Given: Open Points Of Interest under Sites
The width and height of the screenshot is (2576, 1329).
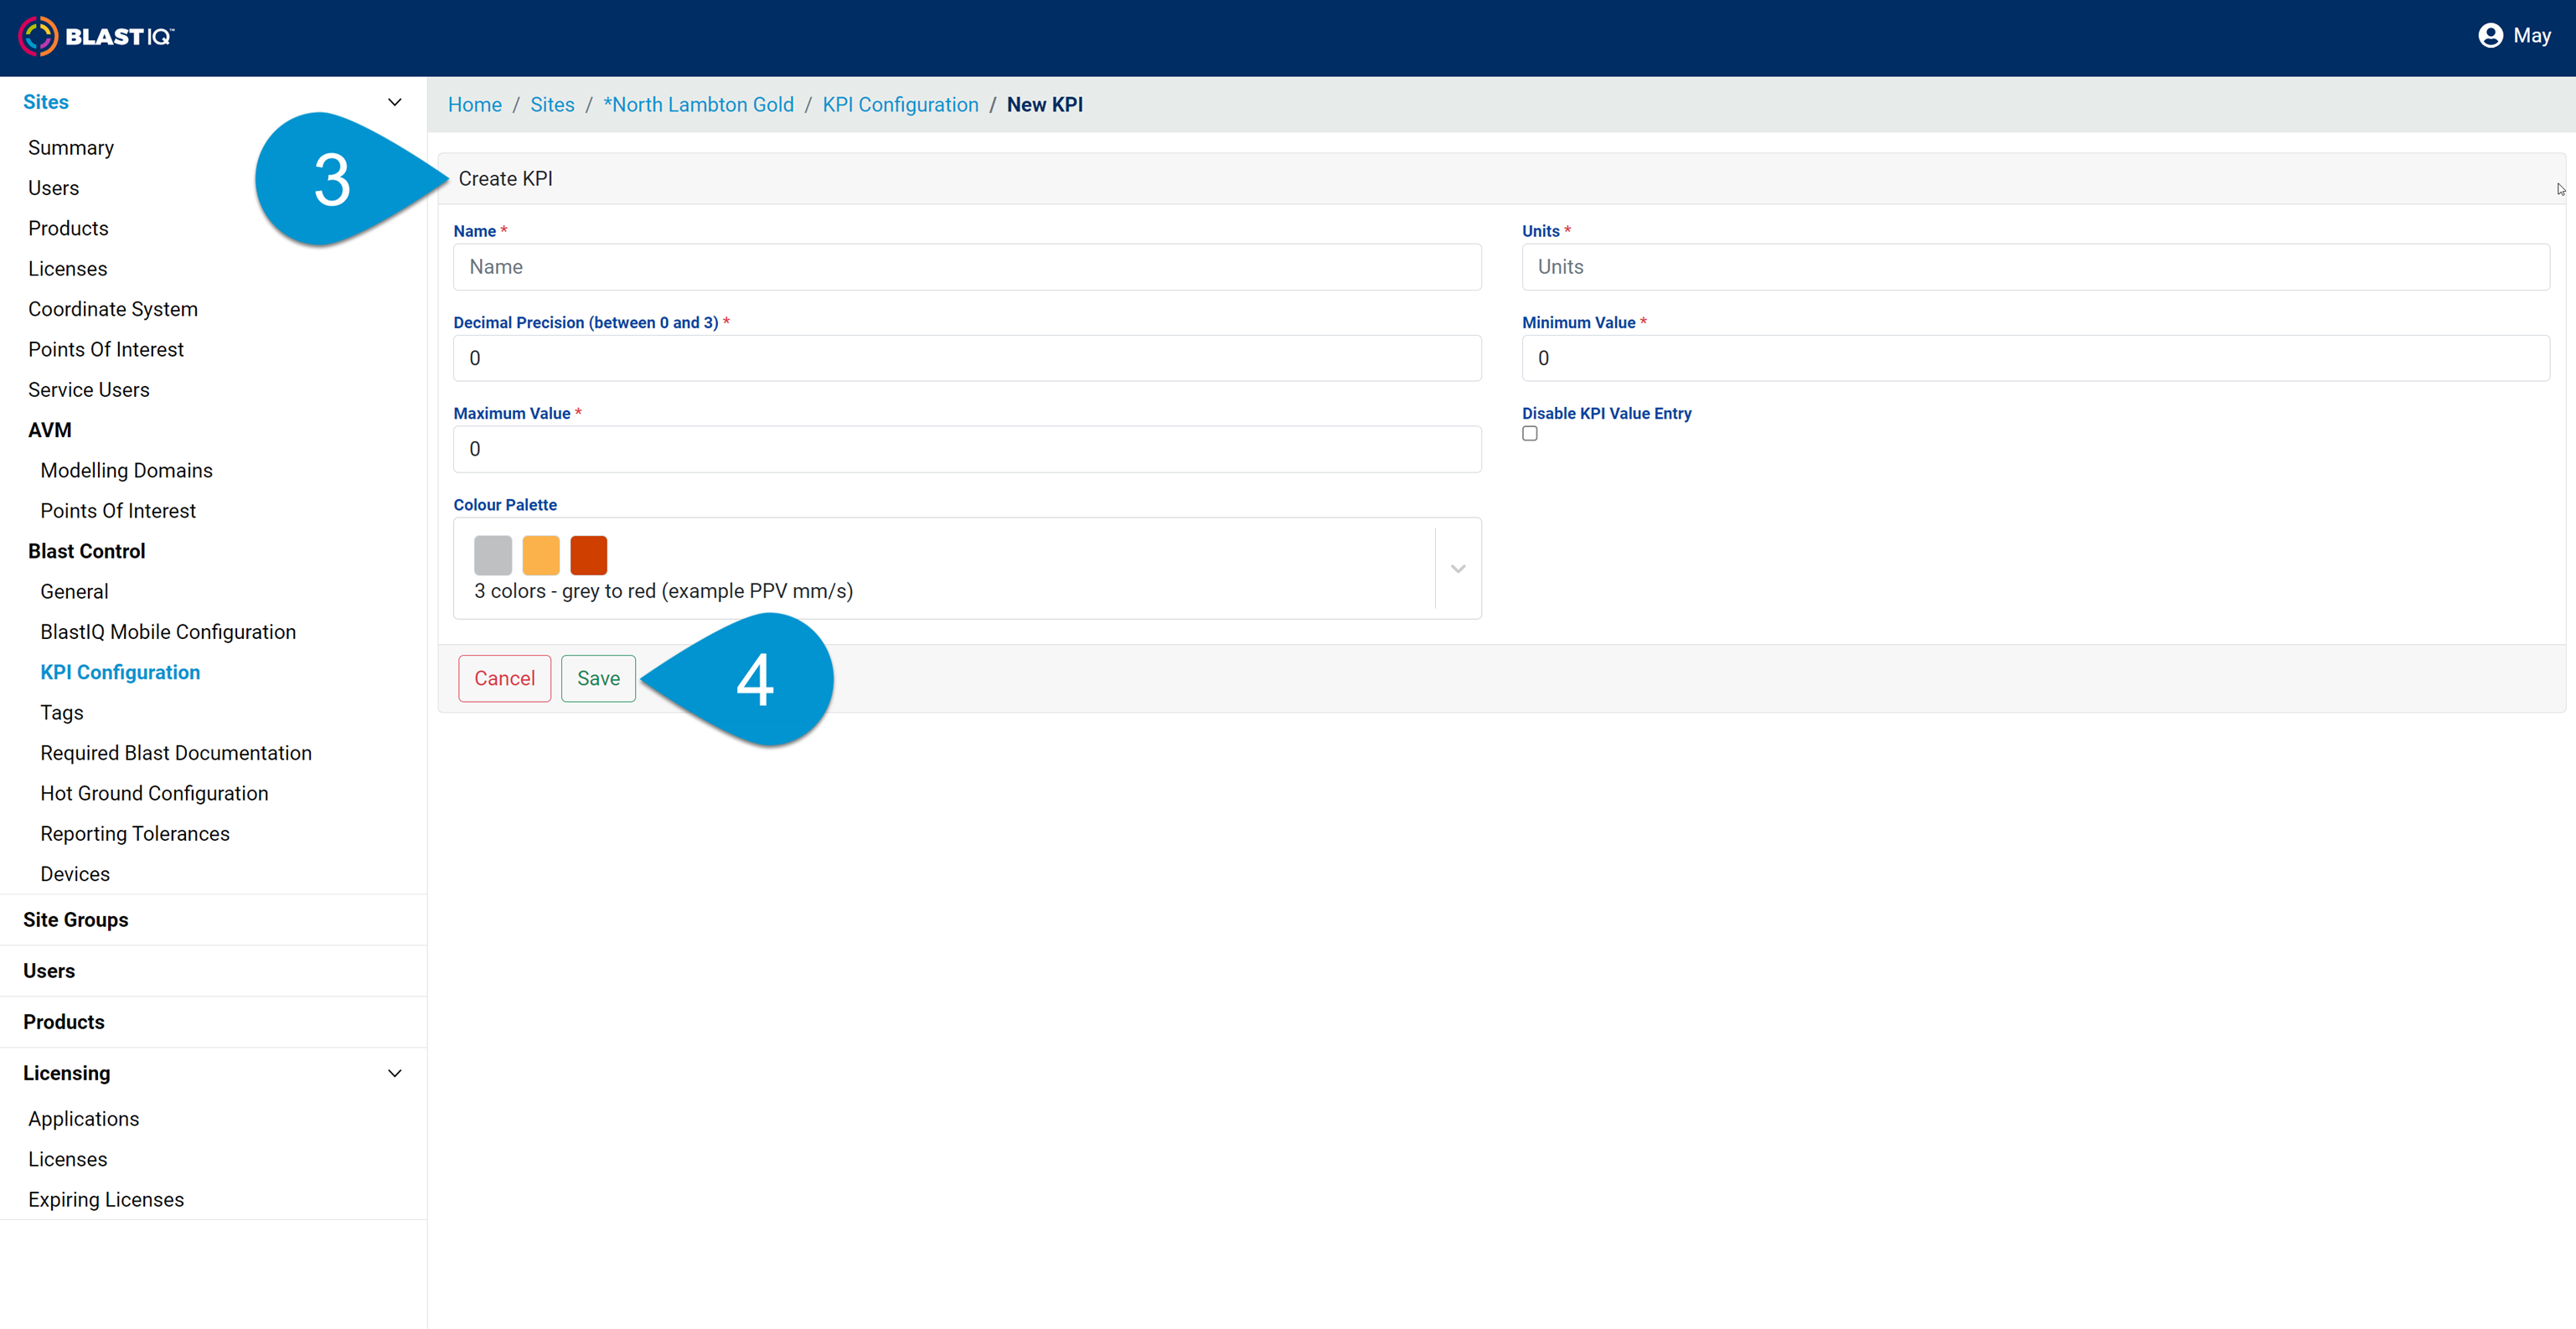Looking at the screenshot, I should [106, 350].
